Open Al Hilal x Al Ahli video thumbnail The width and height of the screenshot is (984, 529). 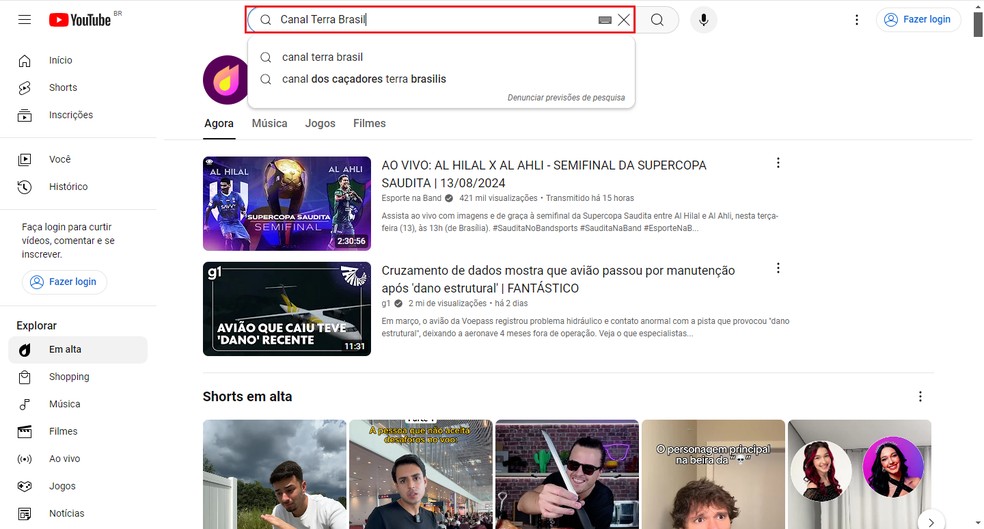click(x=287, y=204)
